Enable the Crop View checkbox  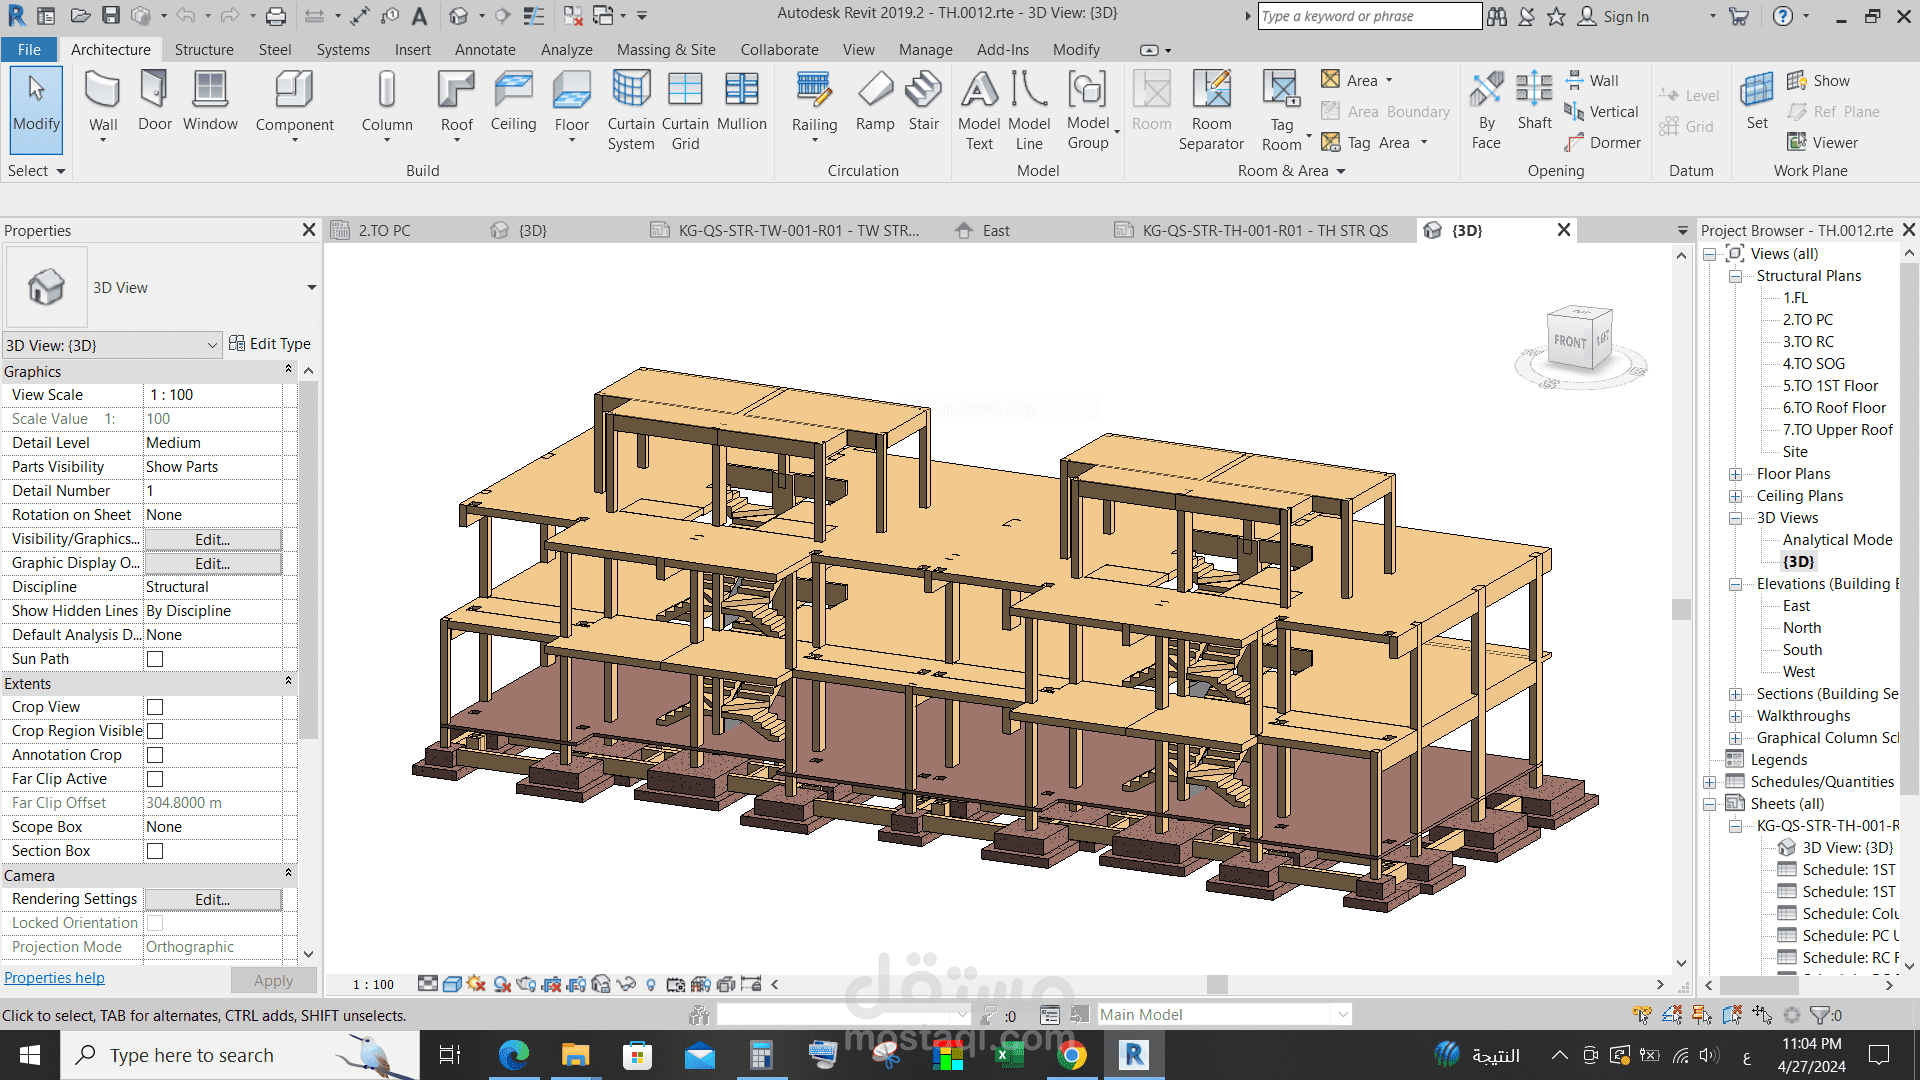point(155,707)
